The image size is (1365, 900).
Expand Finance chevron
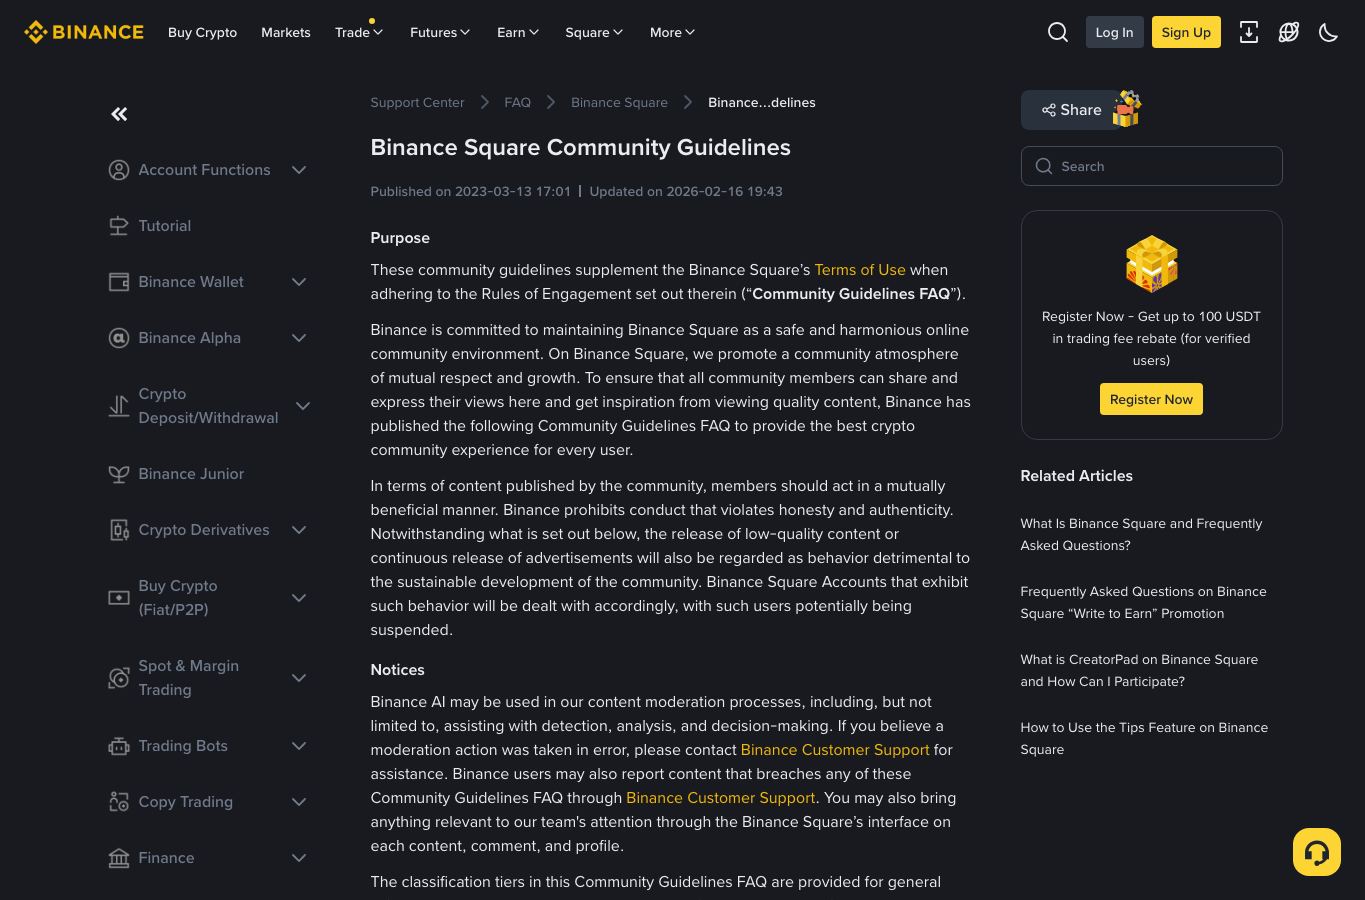tap(299, 858)
